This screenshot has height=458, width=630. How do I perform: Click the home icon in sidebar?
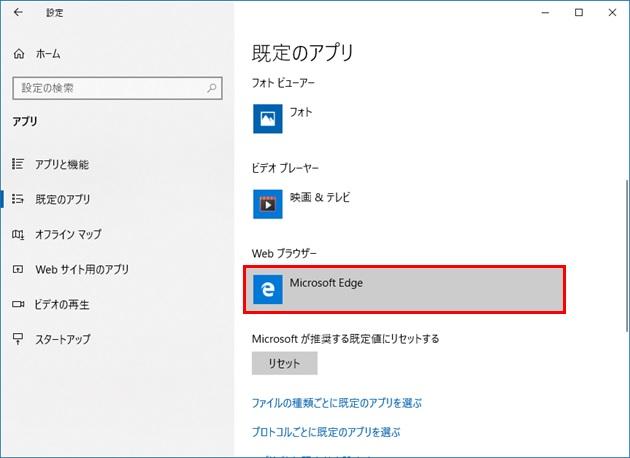19,54
